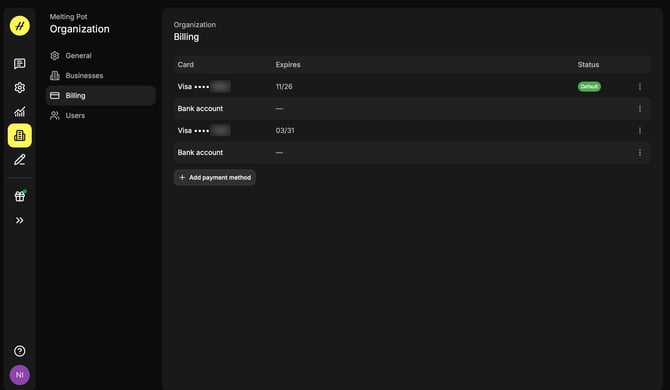Open the pencil edit icon
This screenshot has width=670, height=390.
click(20, 160)
